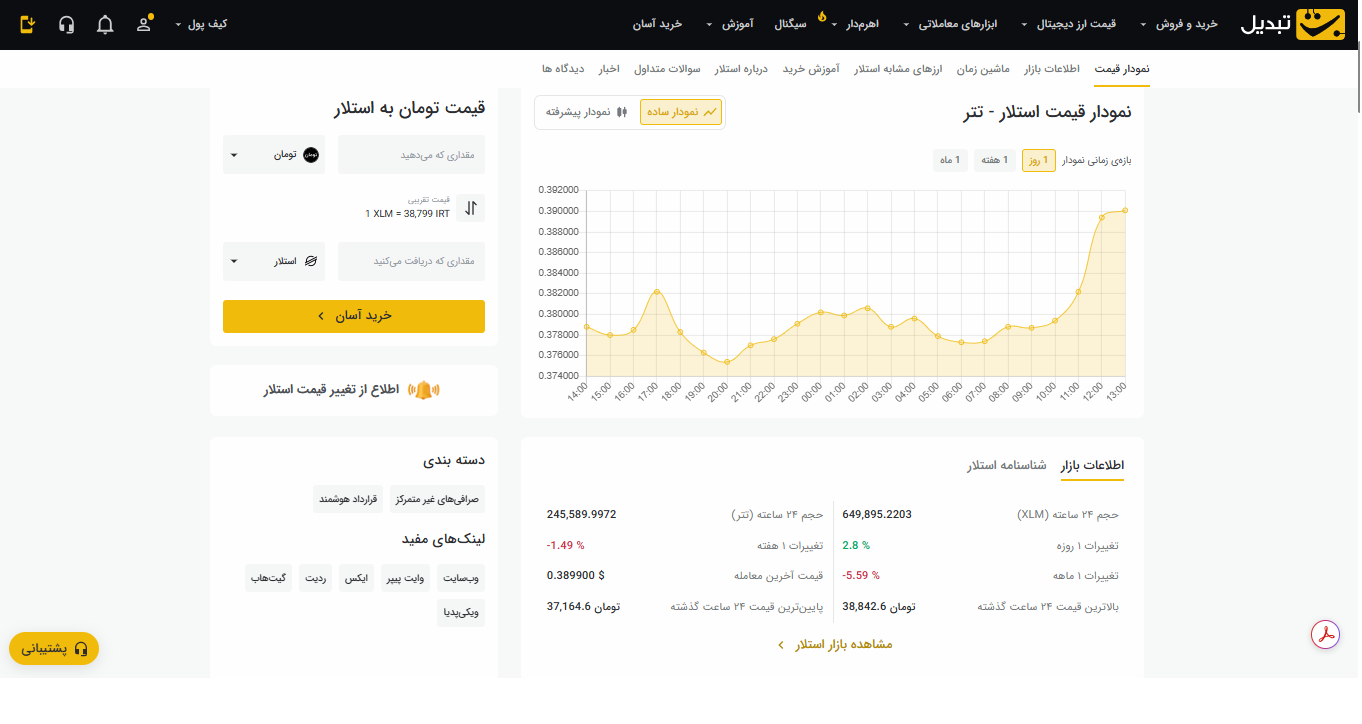The image size is (1362, 724).
Task: Select the 1 ماه chart time range
Action: point(950,159)
